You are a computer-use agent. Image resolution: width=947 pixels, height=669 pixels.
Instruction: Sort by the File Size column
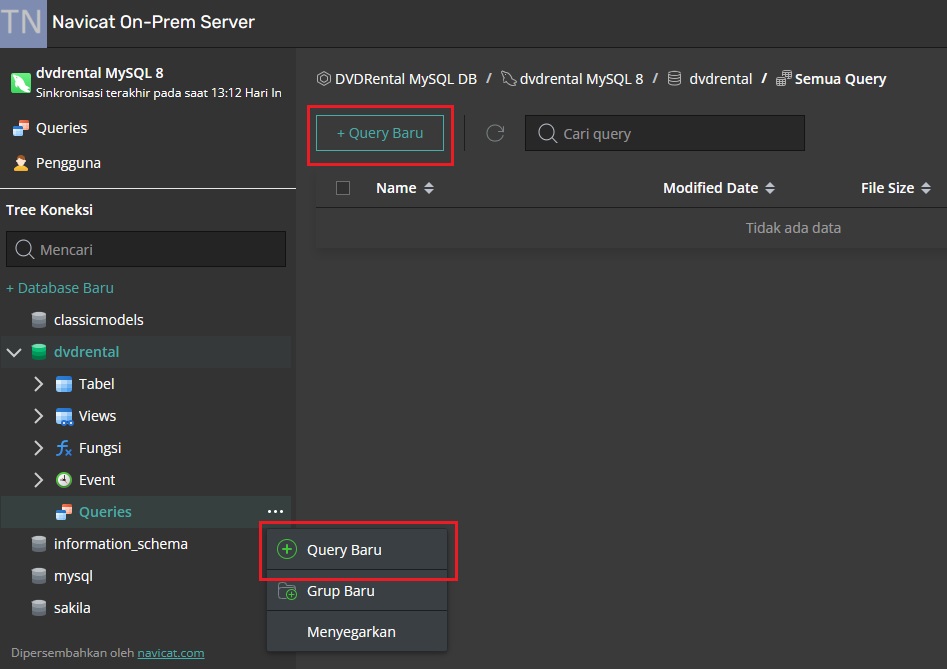896,188
